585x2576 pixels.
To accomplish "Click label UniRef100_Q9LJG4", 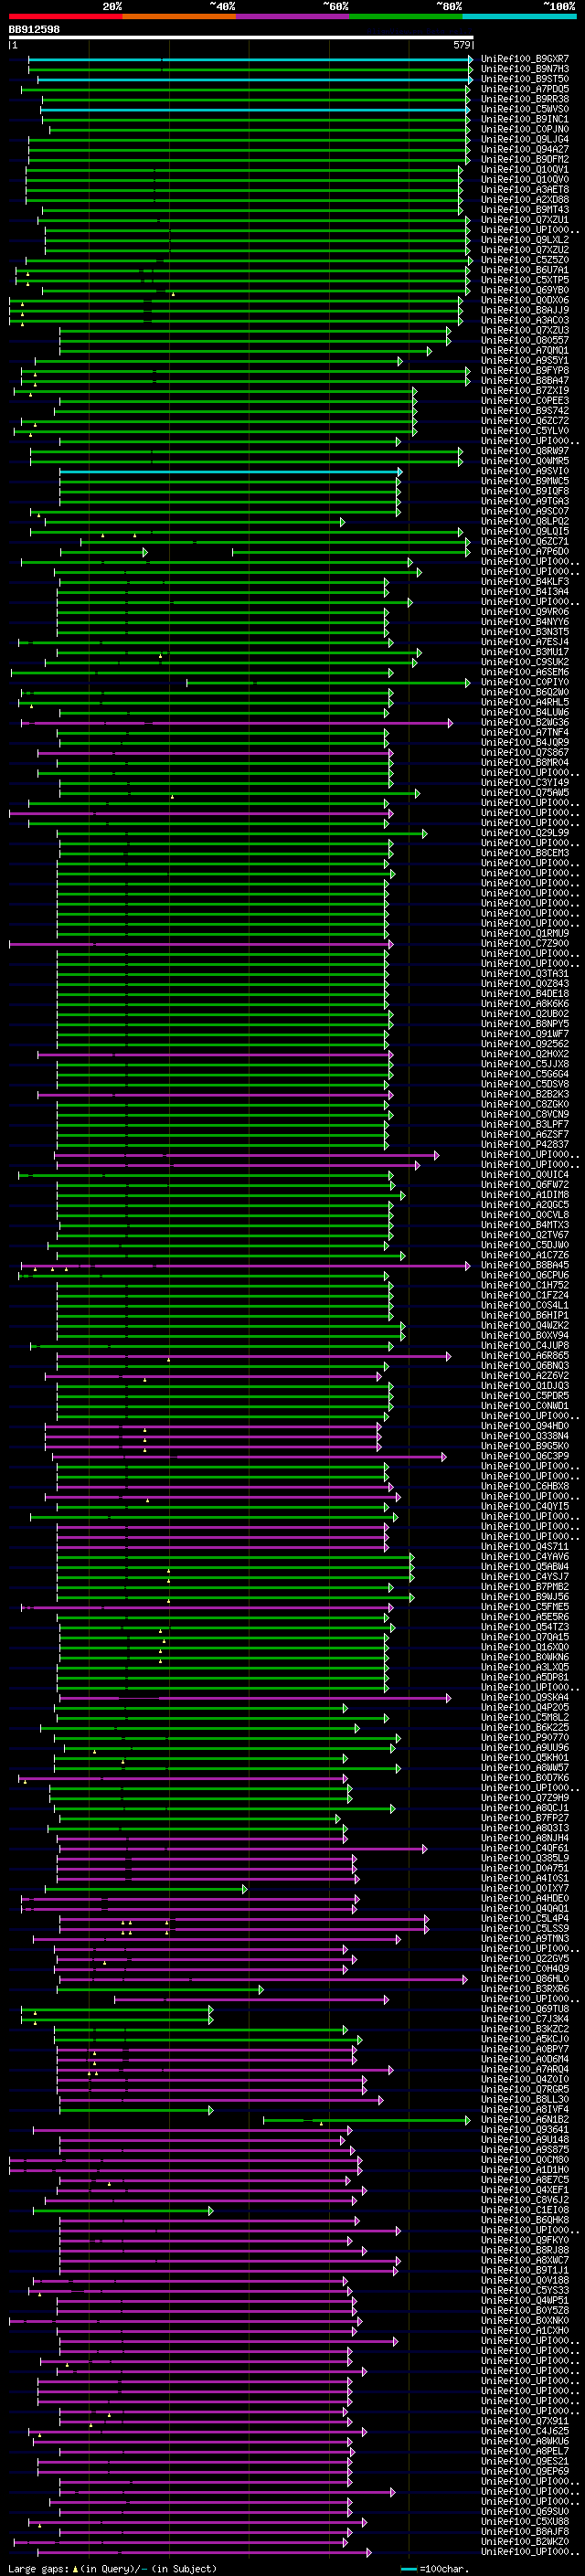I will point(525,139).
